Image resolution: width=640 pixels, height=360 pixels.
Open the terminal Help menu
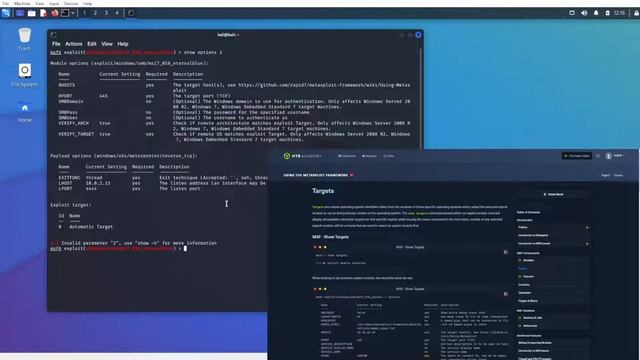point(123,44)
